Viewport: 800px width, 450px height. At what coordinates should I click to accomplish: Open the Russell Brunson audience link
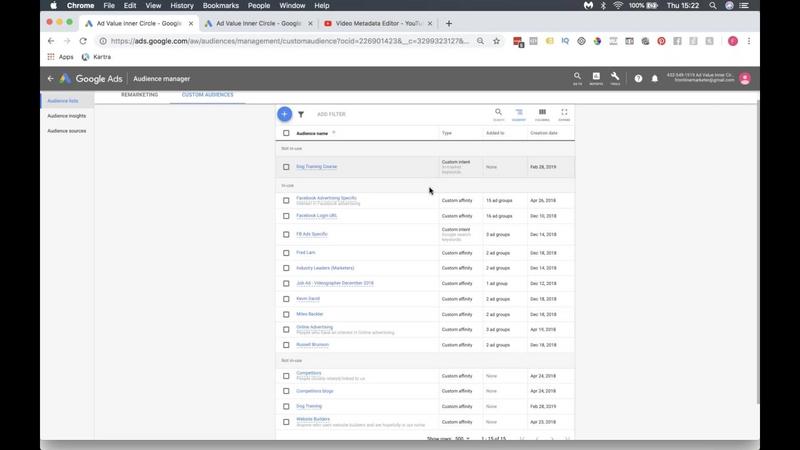(312, 344)
